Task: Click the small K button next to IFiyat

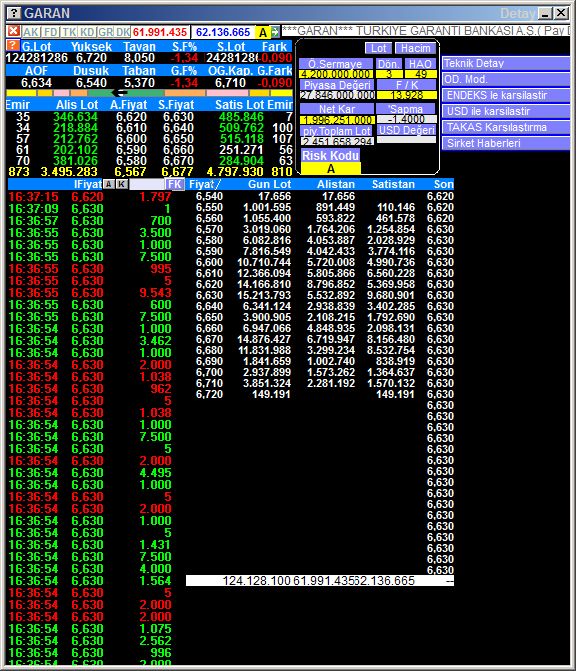Action: [x=122, y=184]
